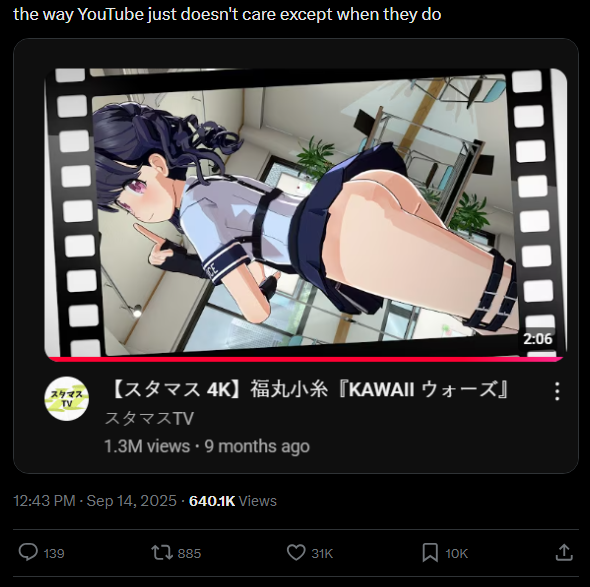
Task: Like the post with the heart icon
Action: [x=296, y=552]
